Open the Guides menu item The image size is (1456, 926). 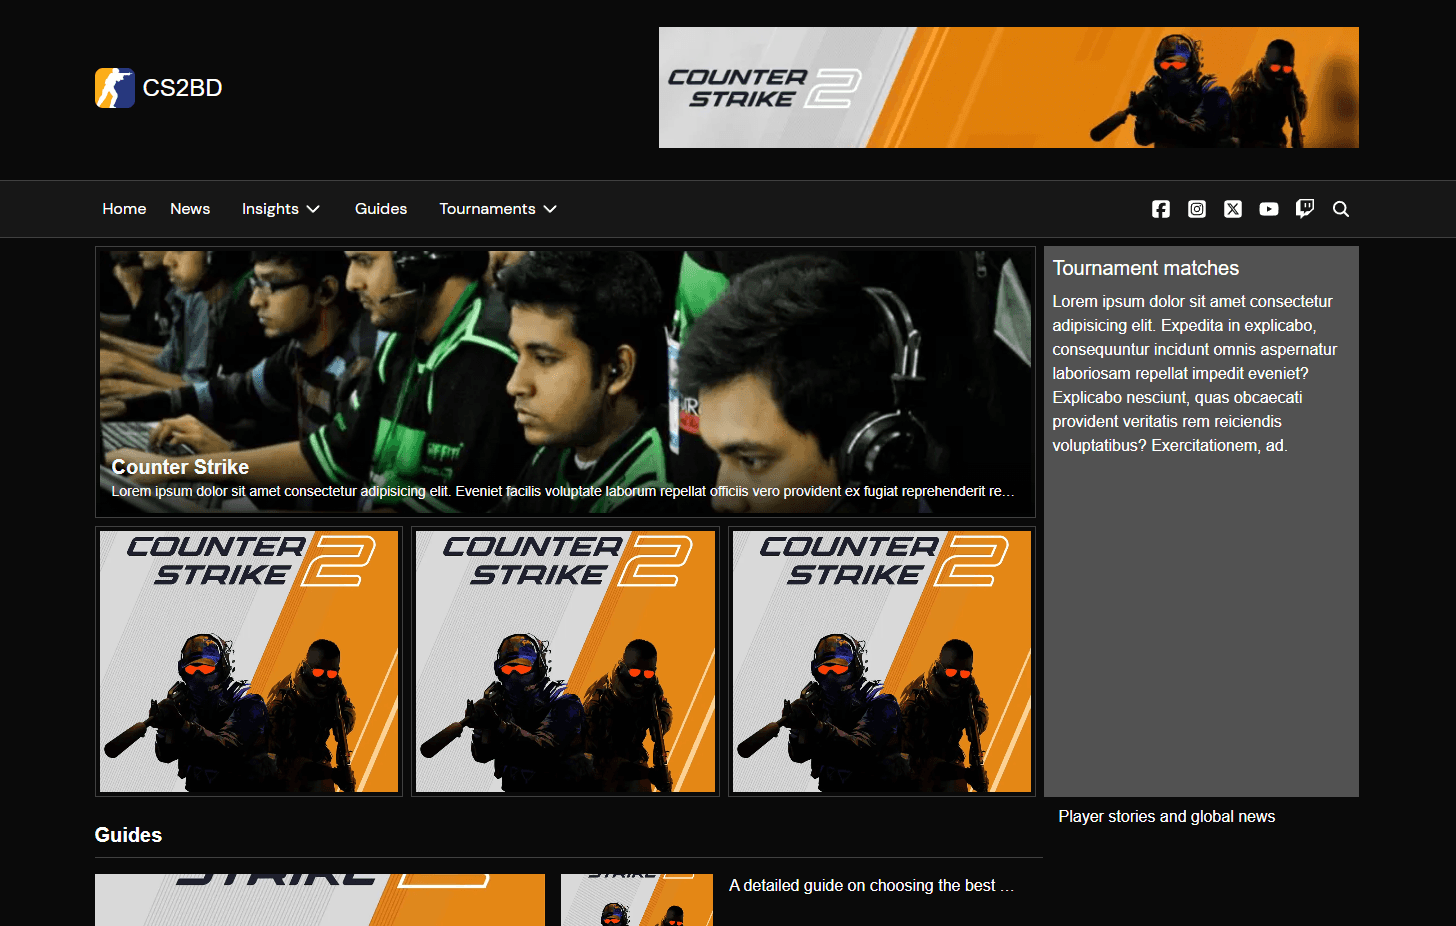tap(381, 209)
